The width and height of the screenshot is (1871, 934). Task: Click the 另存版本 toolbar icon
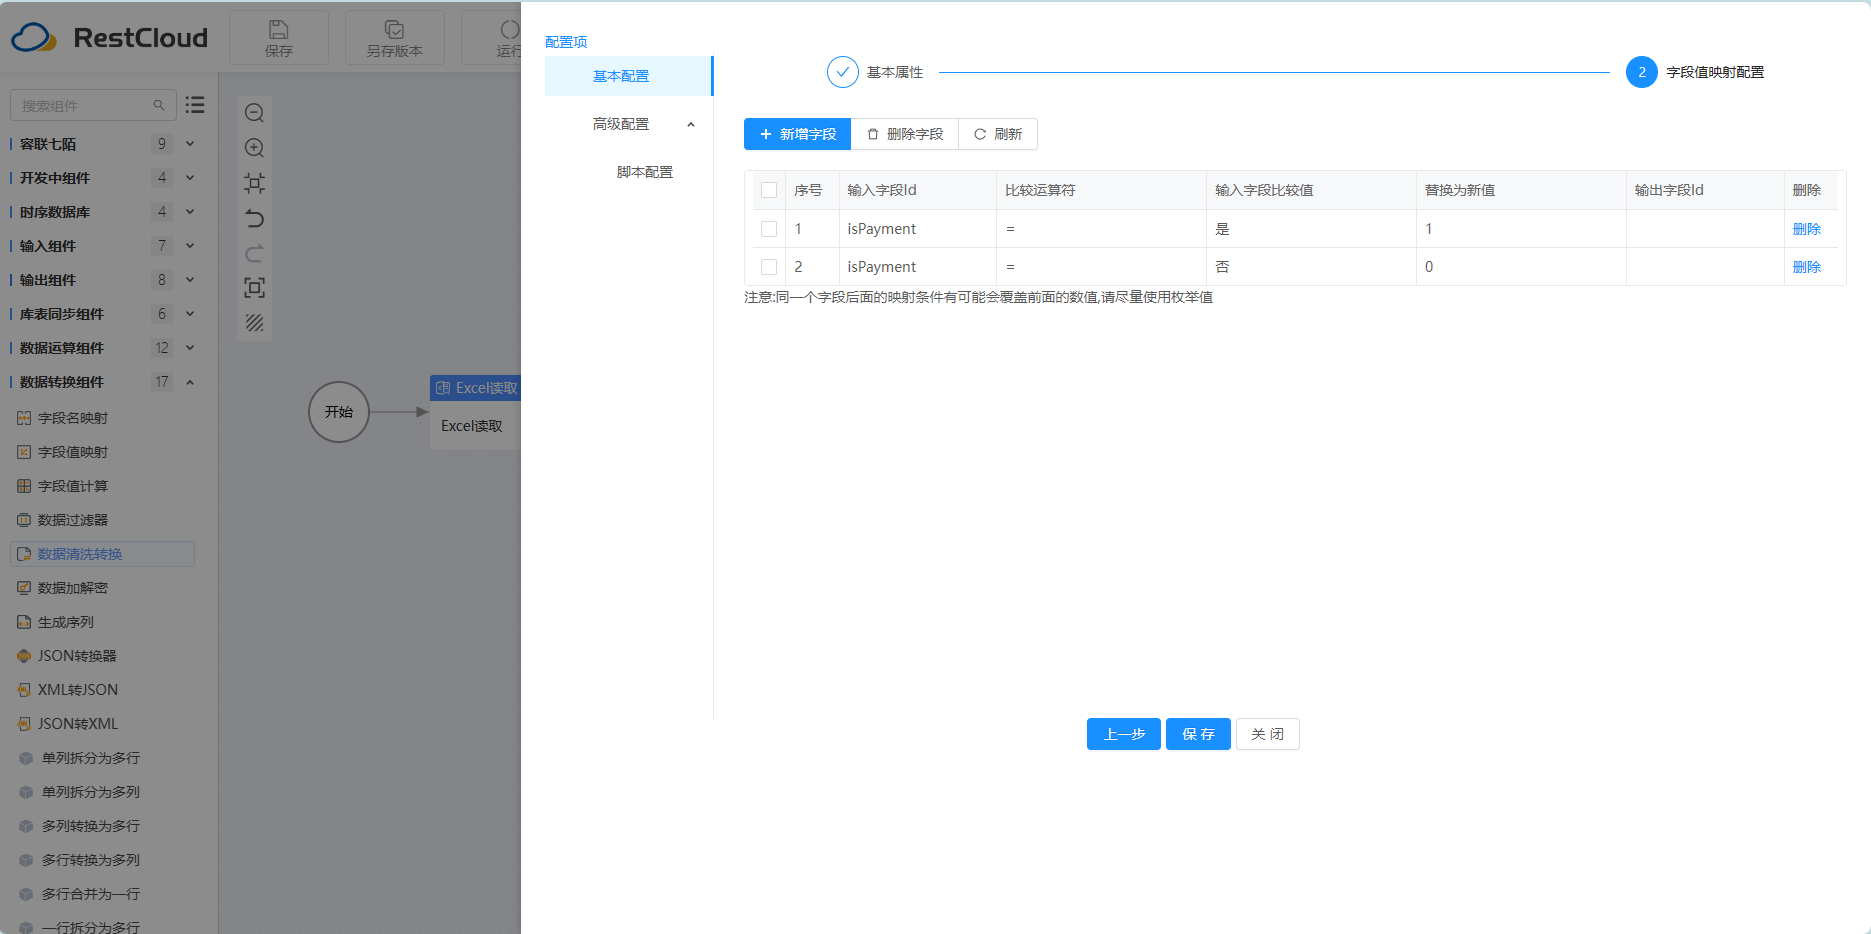(x=395, y=38)
